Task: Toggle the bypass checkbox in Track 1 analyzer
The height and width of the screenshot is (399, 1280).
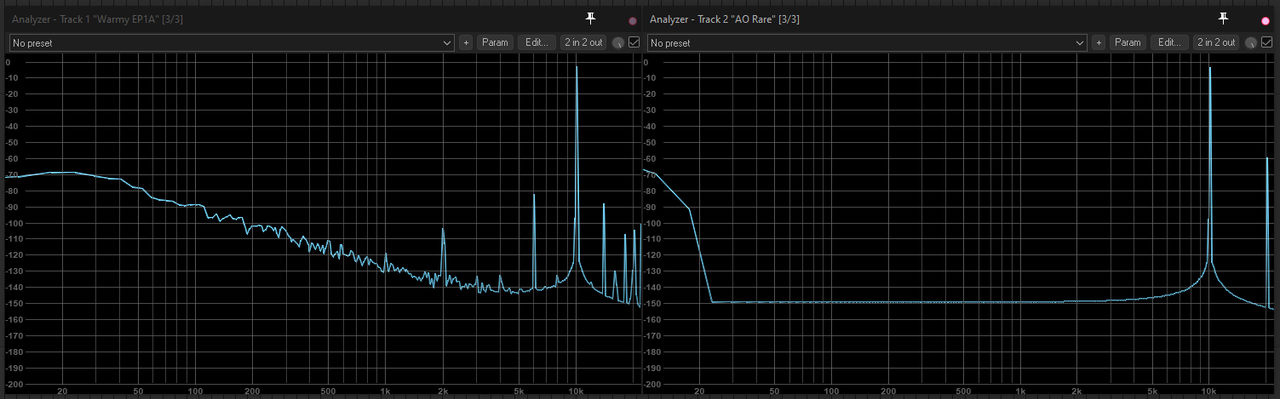Action: click(633, 43)
